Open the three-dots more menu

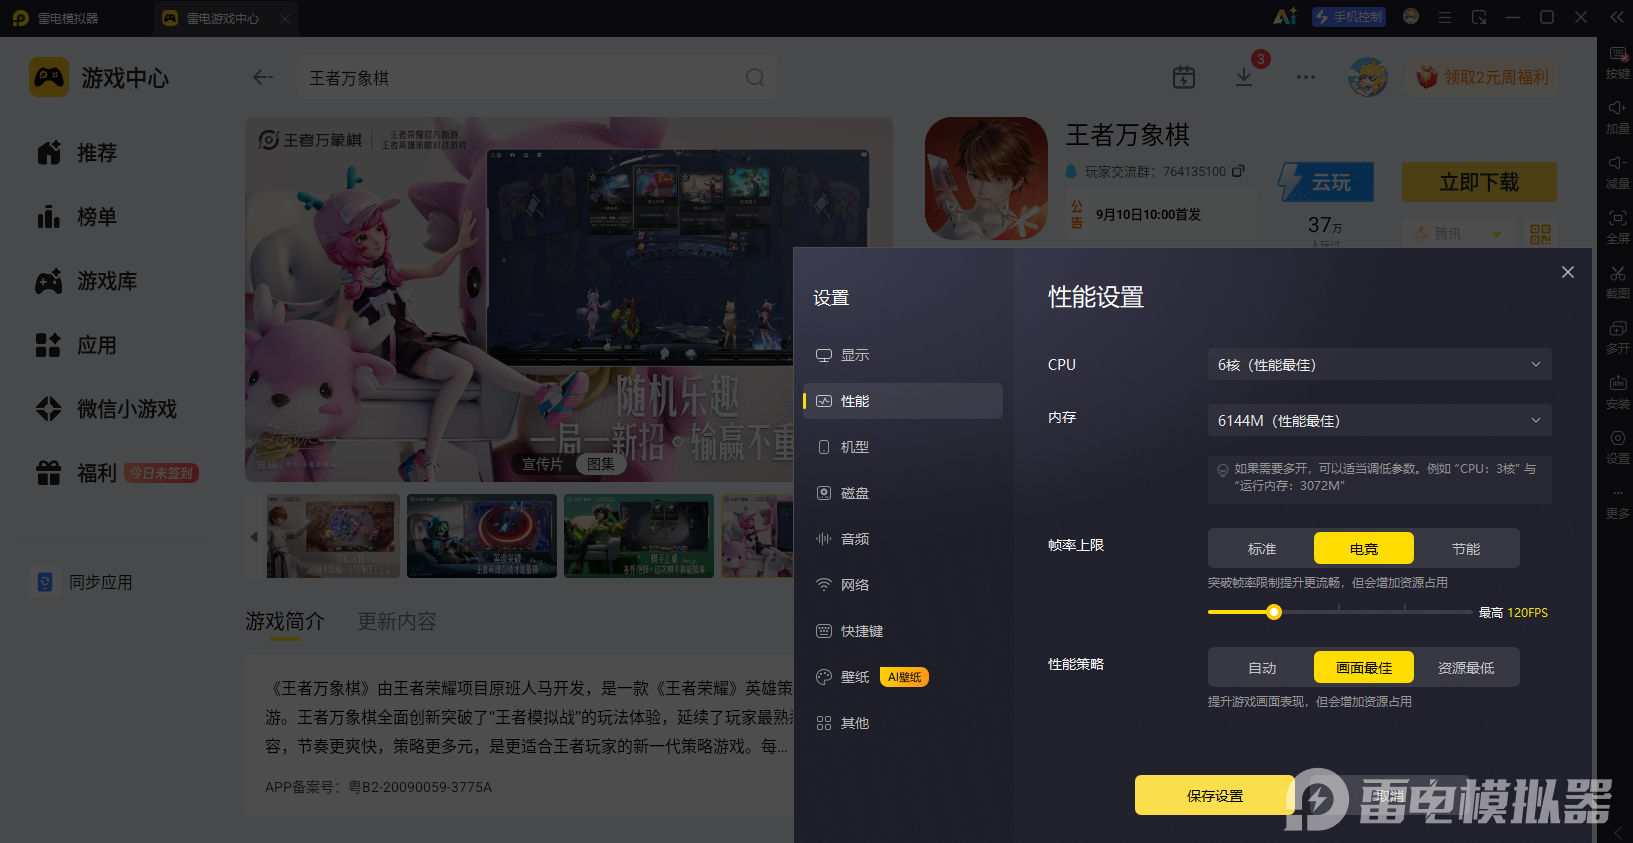pyautogui.click(x=1306, y=77)
